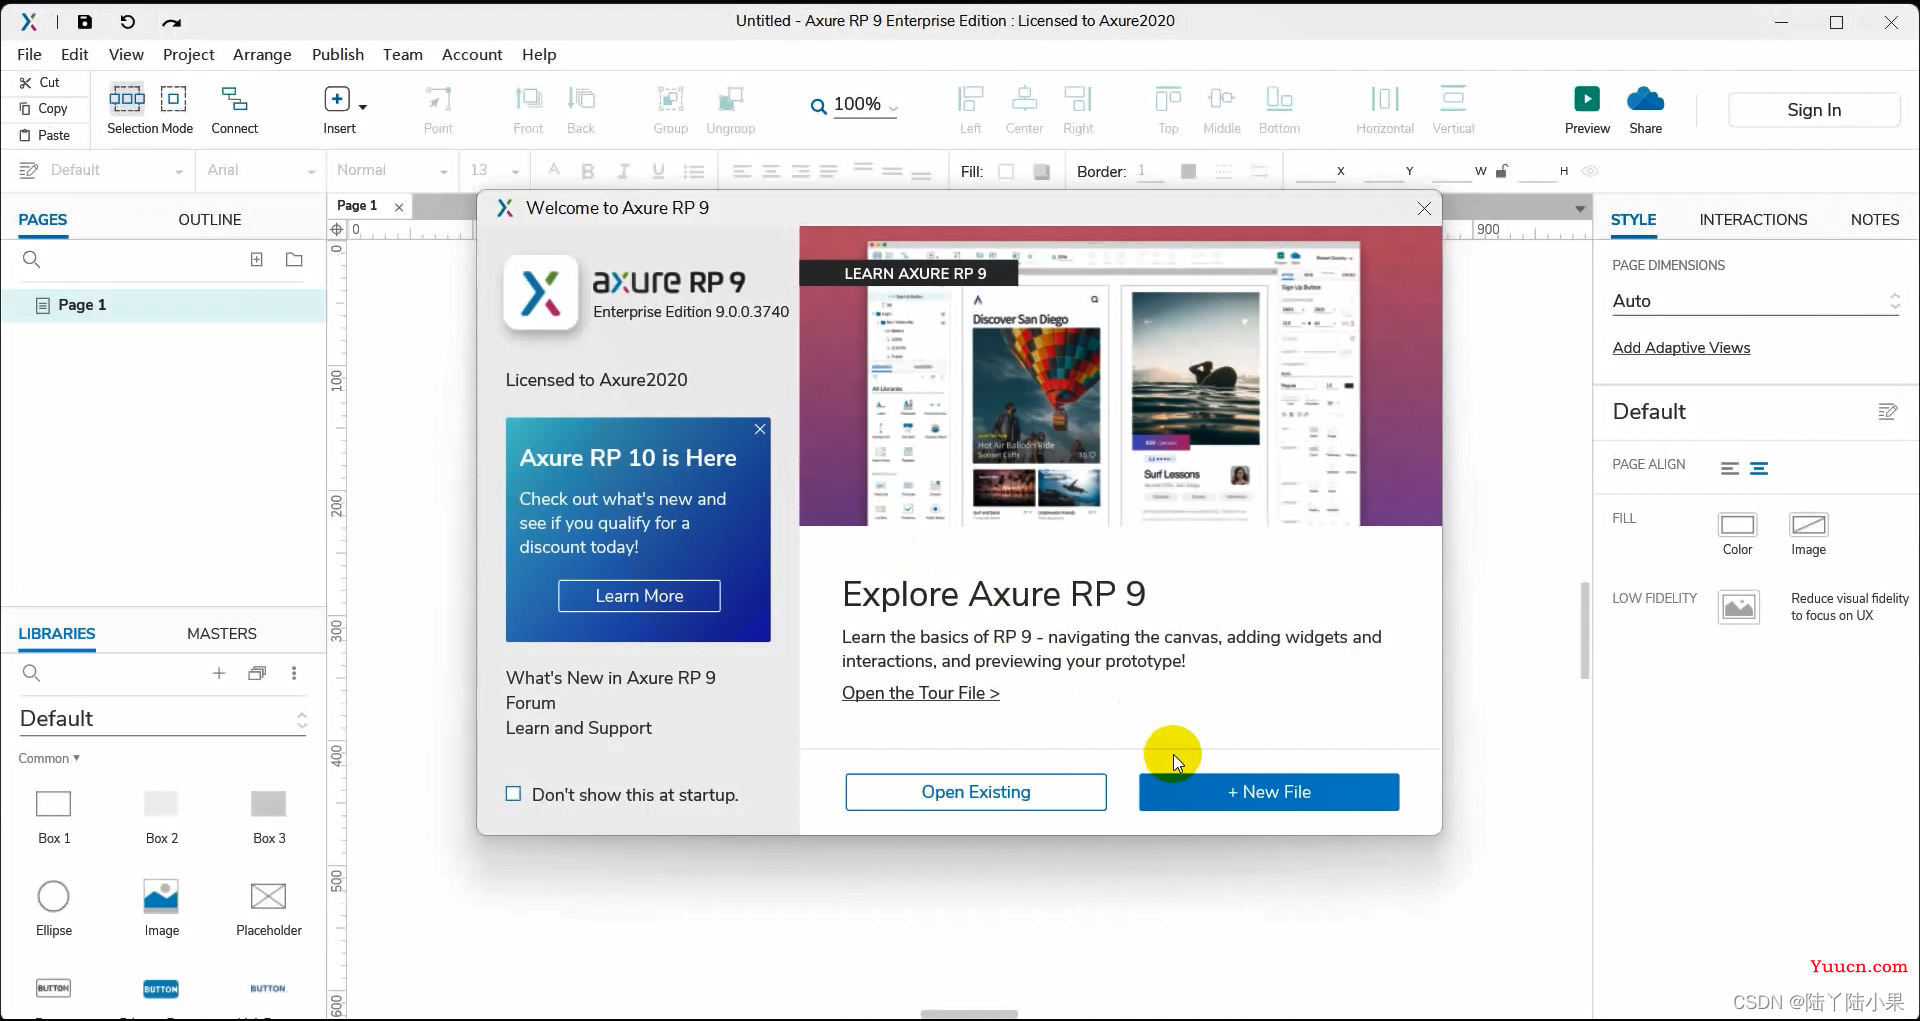Click the align Top icon

pyautogui.click(x=1168, y=98)
